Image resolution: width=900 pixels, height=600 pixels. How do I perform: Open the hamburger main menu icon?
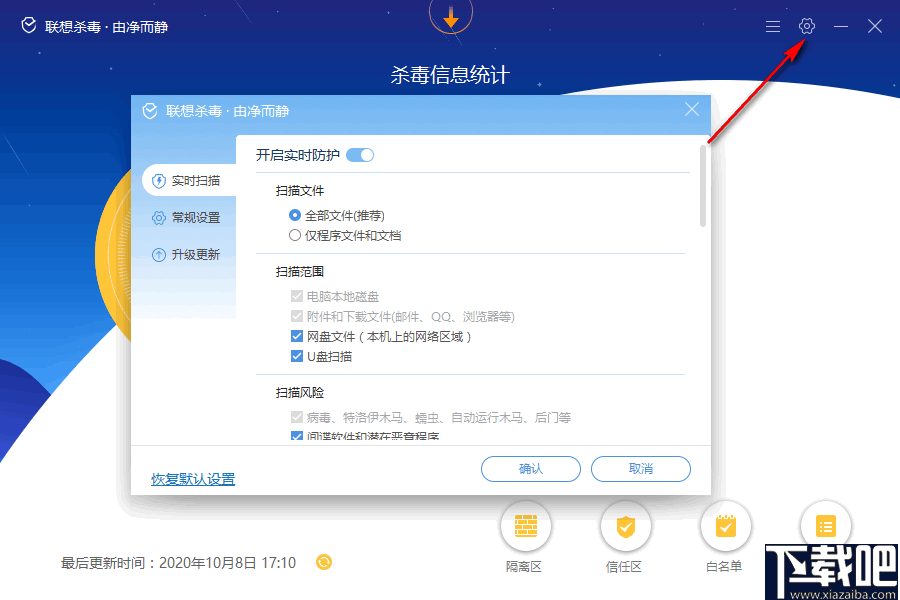pos(772,26)
